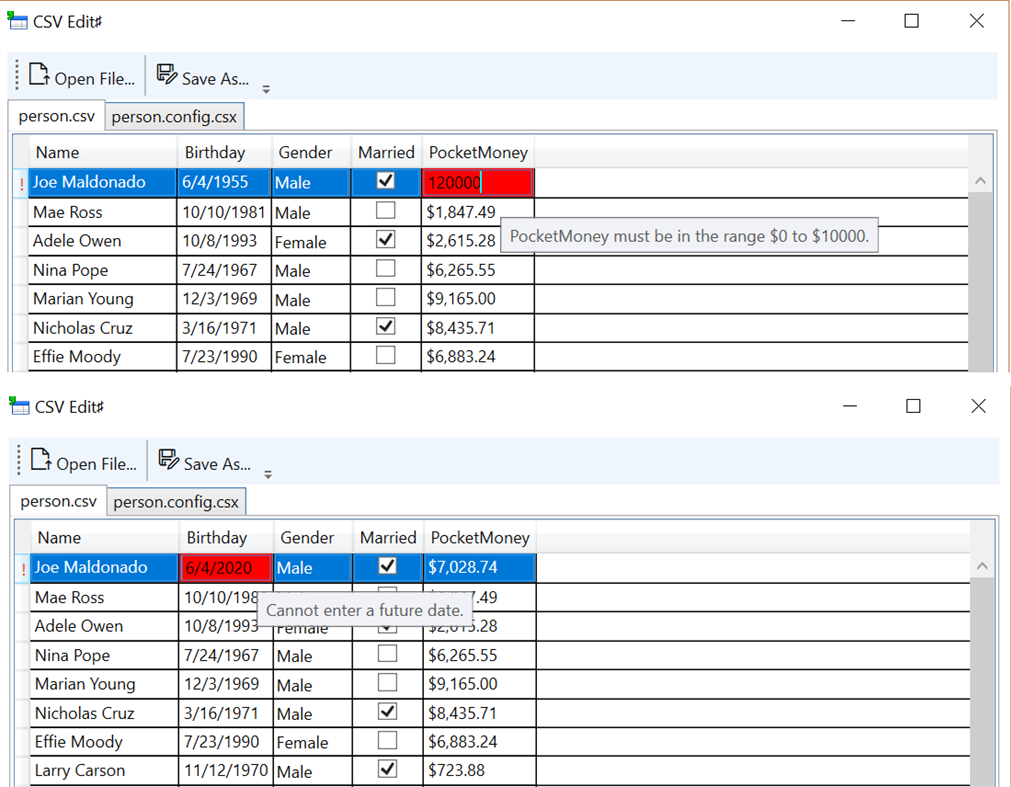The image size is (1011, 787).
Task: Toggle Married checkbox for Marian Young, top window
Action: [386, 297]
